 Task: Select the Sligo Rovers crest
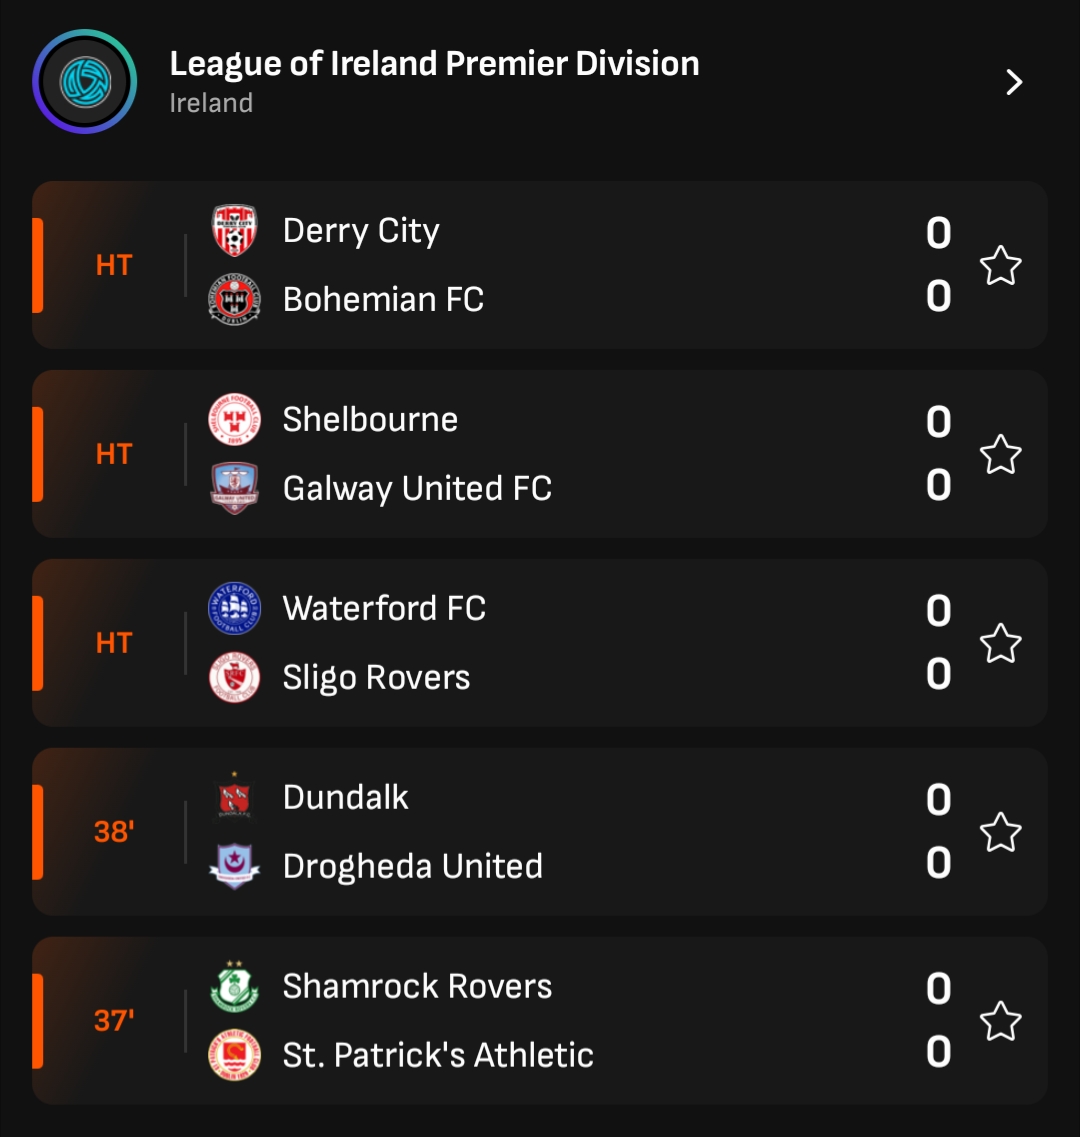coord(234,677)
